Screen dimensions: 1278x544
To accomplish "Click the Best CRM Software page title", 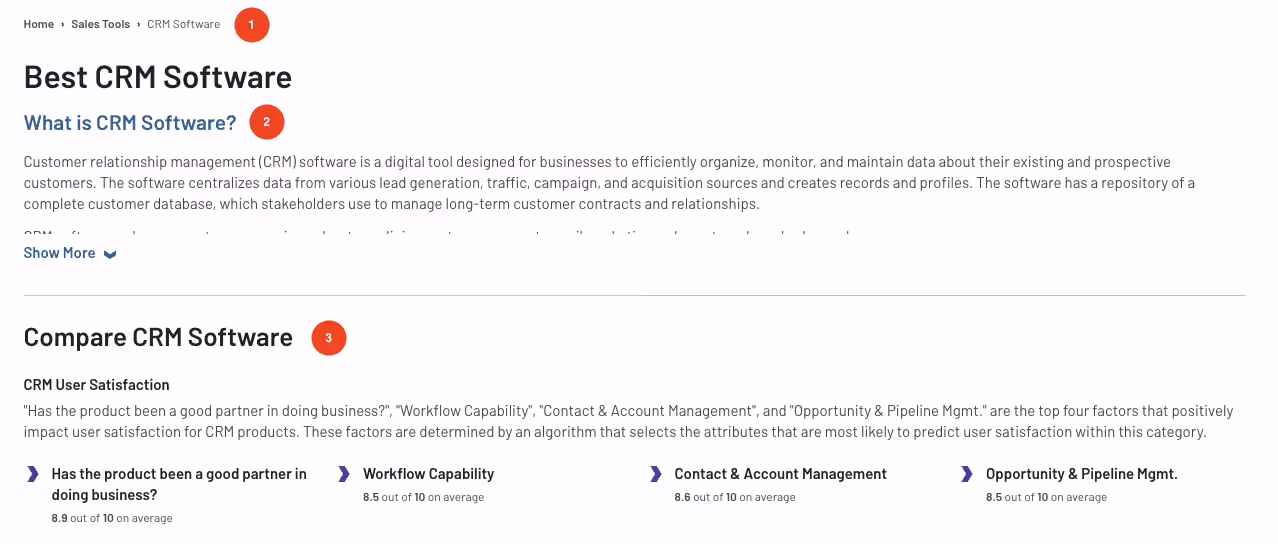I will 158,77.
